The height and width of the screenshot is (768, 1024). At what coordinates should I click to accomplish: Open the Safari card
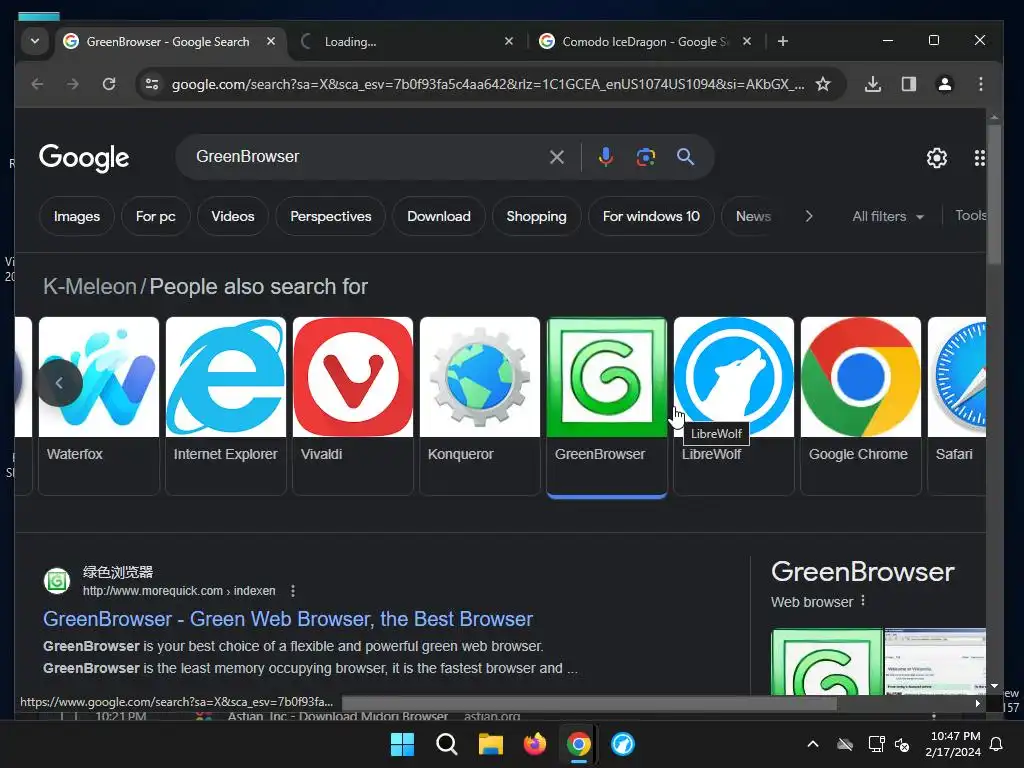(x=957, y=406)
